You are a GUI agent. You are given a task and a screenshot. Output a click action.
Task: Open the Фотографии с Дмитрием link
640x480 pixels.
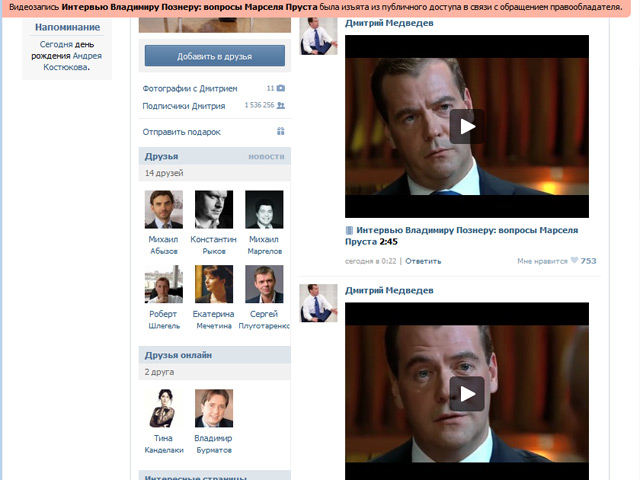click(190, 89)
